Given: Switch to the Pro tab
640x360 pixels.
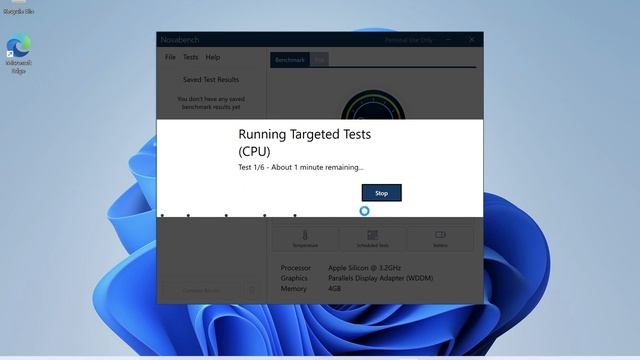Looking at the screenshot, I should coord(320,60).
